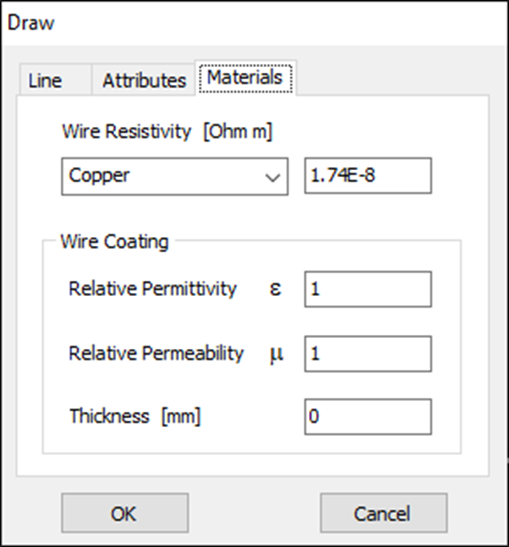Click the Thickness [mm] label
Screen dimensions: 509x547
[135, 416]
